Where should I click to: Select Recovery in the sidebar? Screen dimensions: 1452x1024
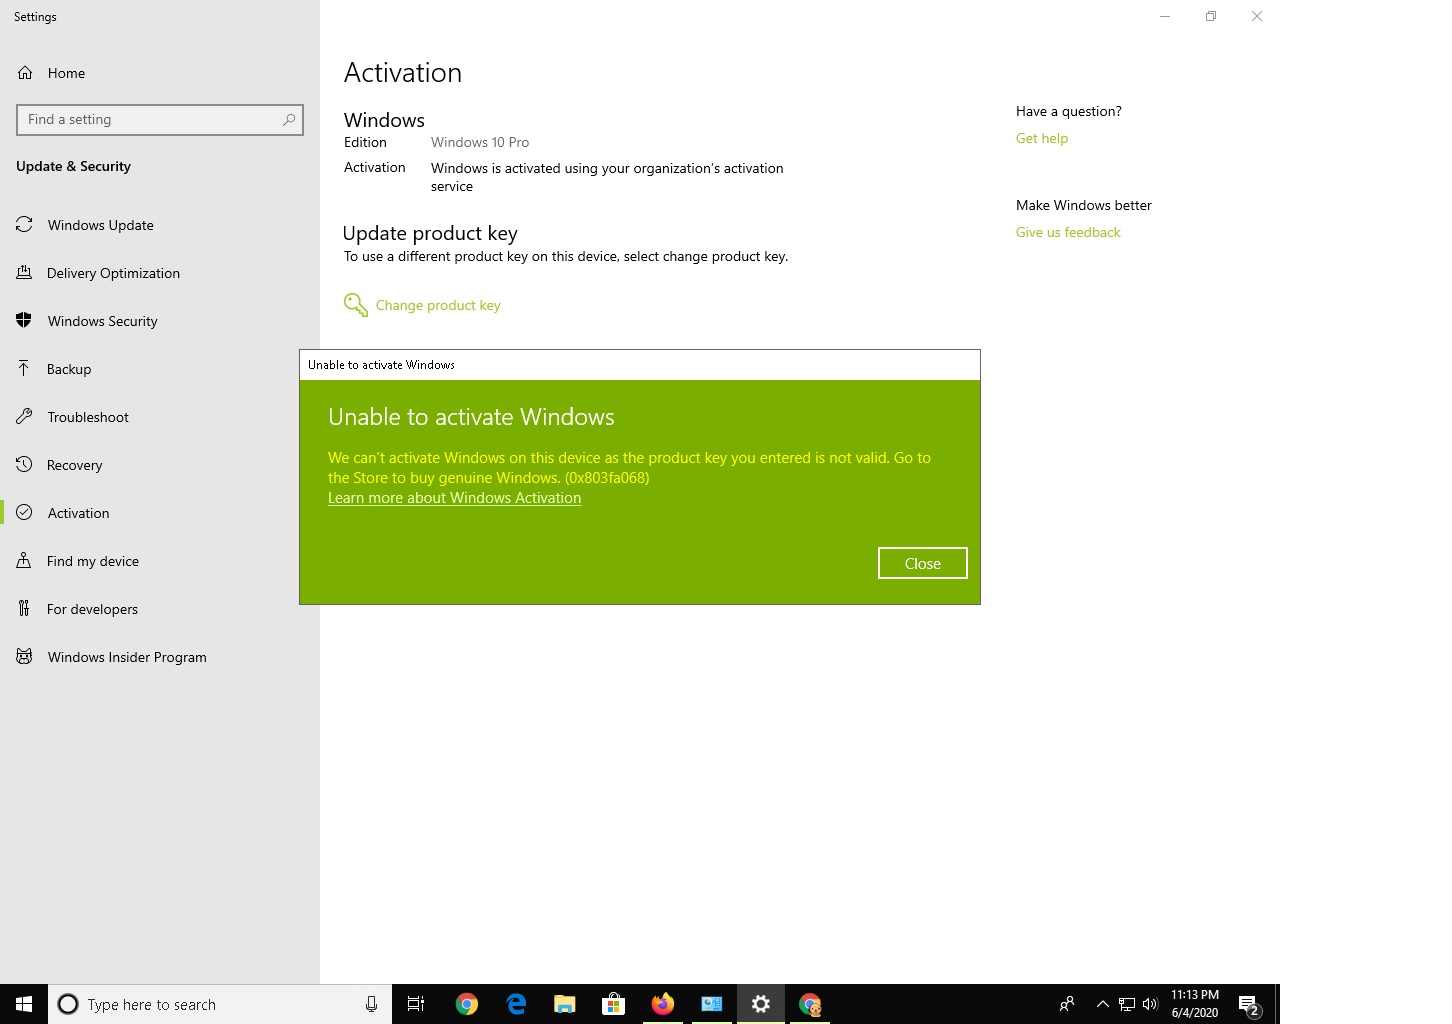click(x=75, y=465)
